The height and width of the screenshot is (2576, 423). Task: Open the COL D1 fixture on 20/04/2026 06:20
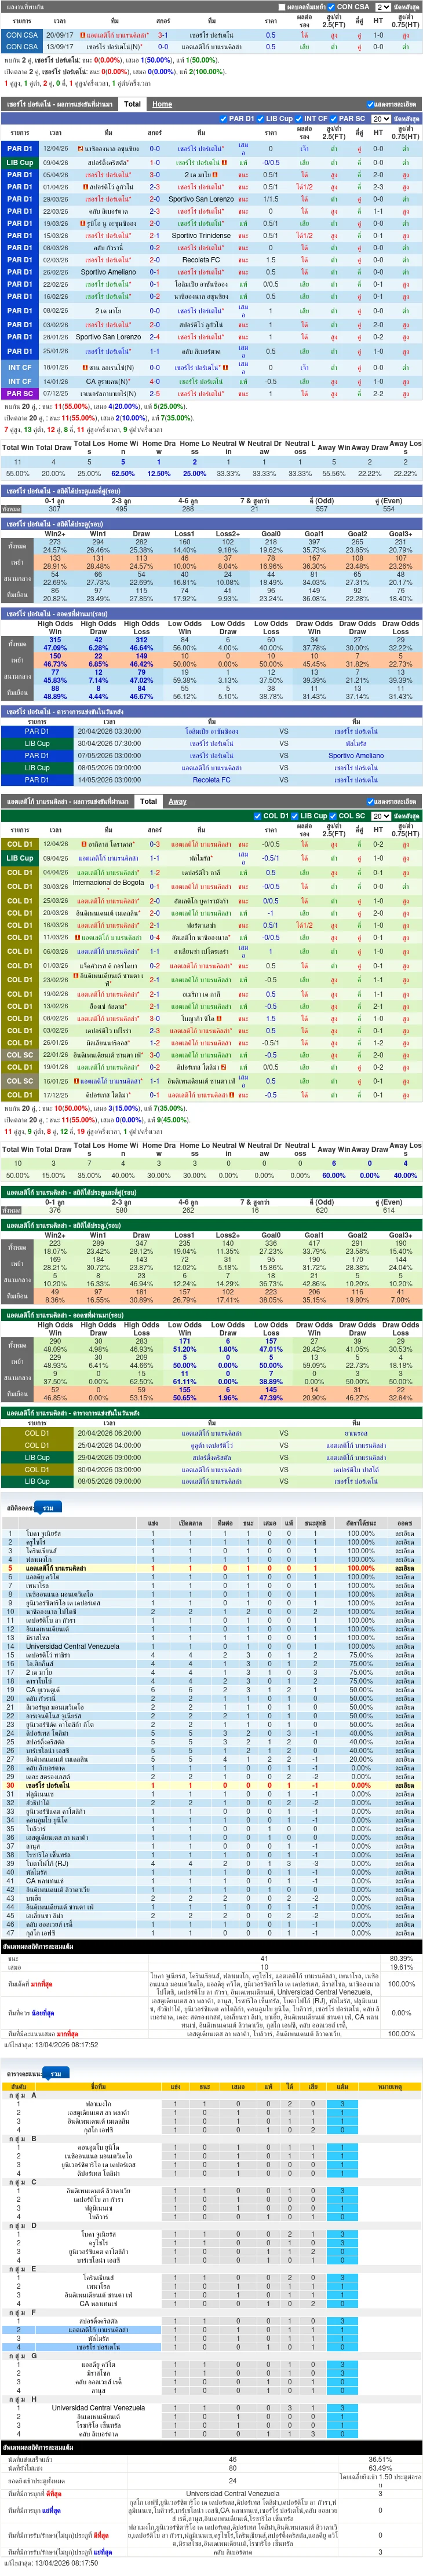coord(36,1433)
